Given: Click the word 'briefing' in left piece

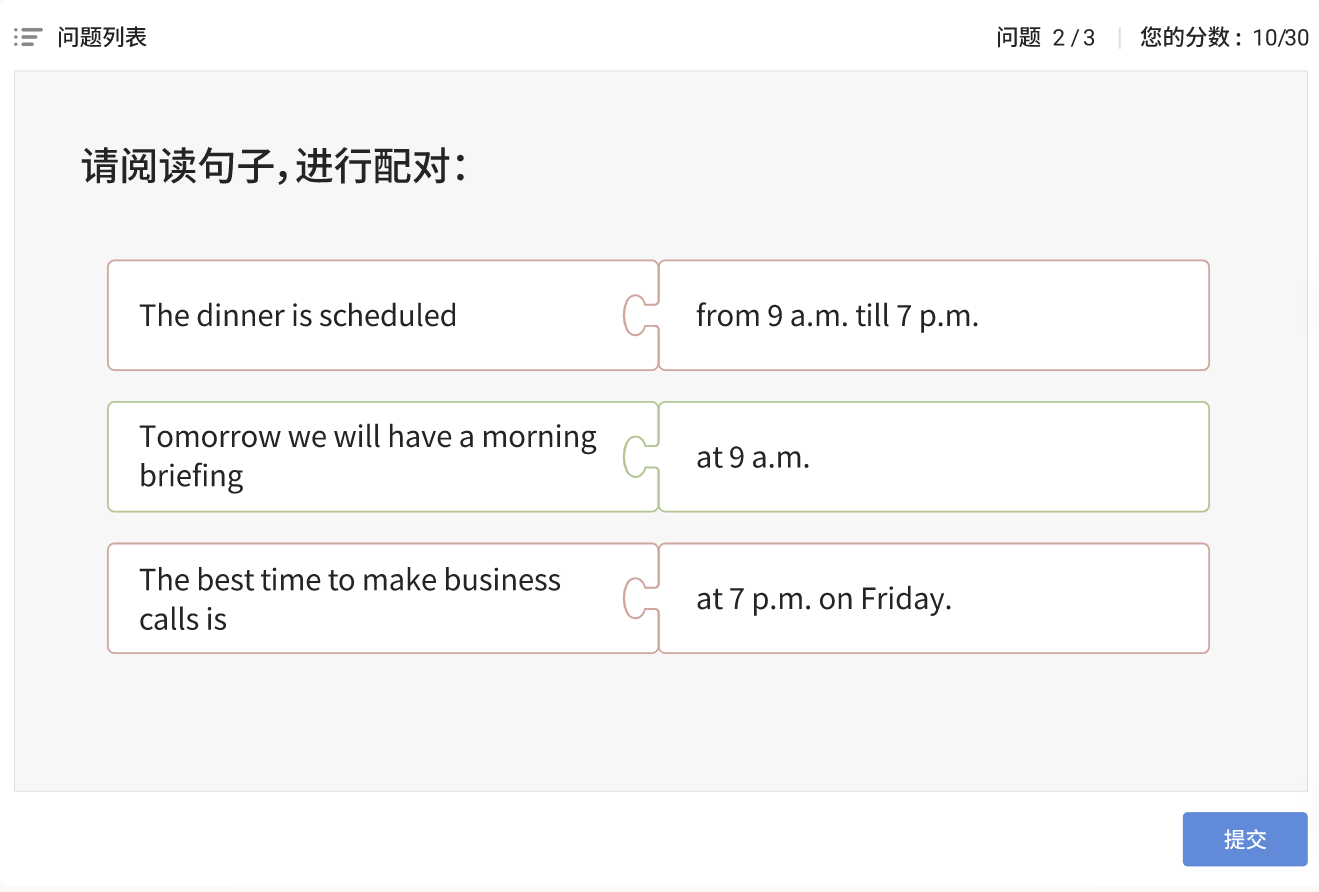Looking at the screenshot, I should [x=191, y=475].
